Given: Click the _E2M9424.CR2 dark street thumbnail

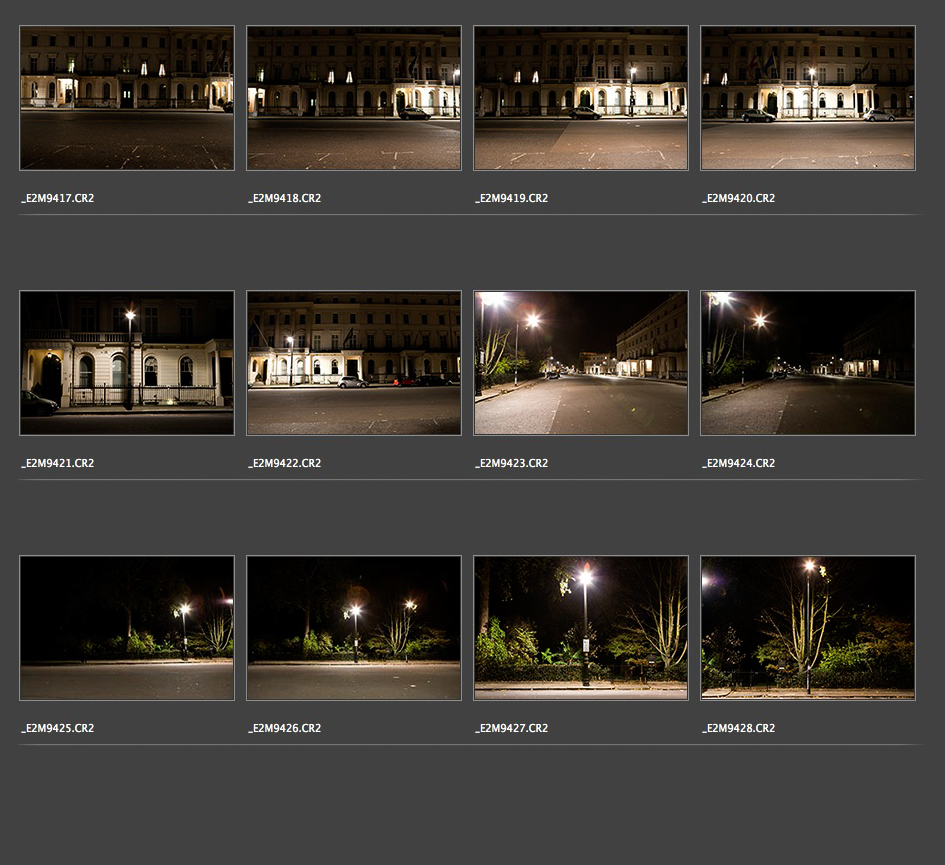Looking at the screenshot, I should (808, 363).
